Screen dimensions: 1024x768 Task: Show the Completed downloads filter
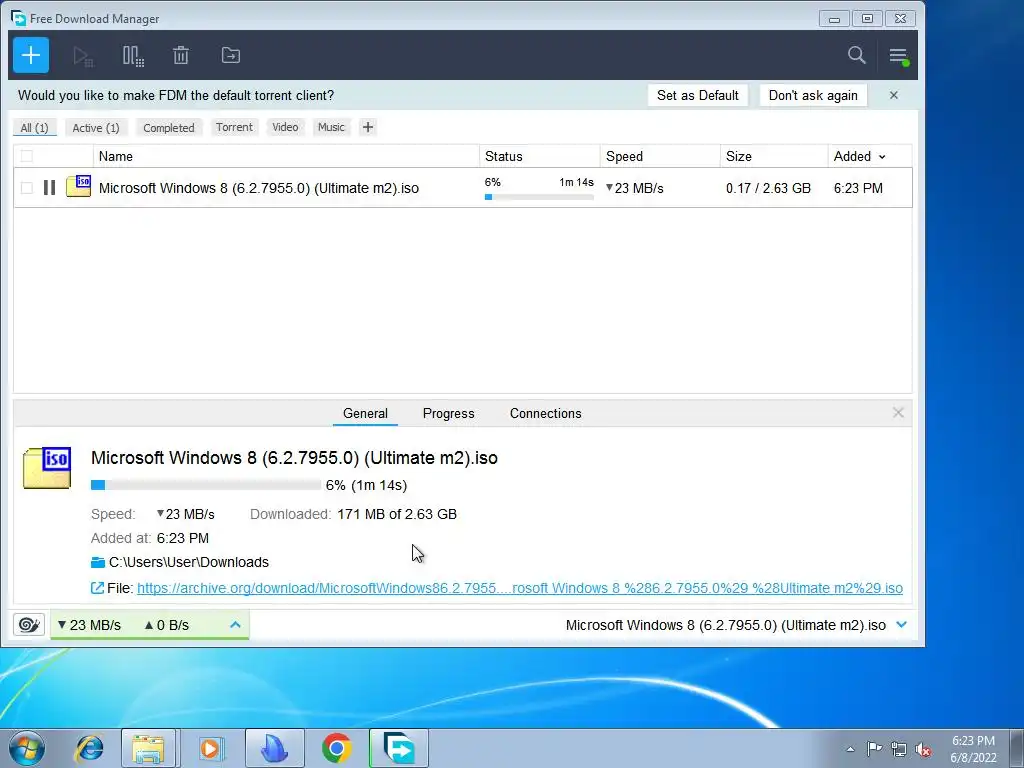tap(168, 127)
